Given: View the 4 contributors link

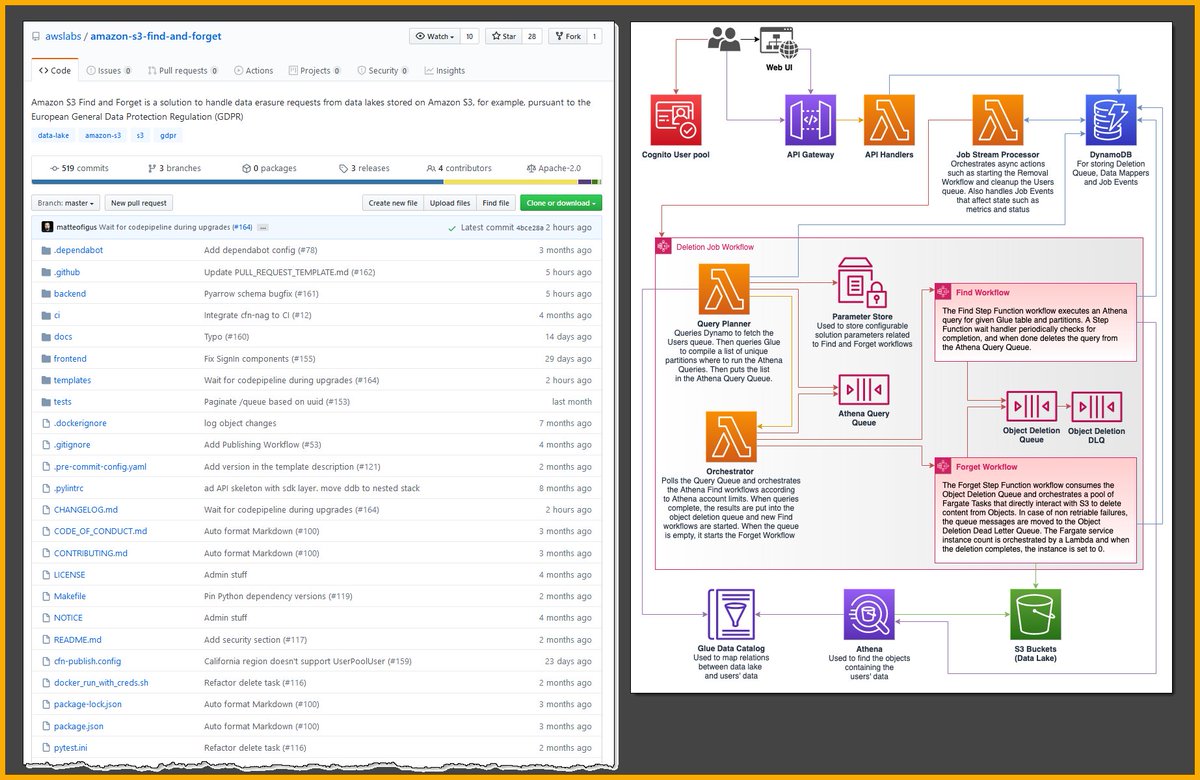Looking at the screenshot, I should pos(459,169).
